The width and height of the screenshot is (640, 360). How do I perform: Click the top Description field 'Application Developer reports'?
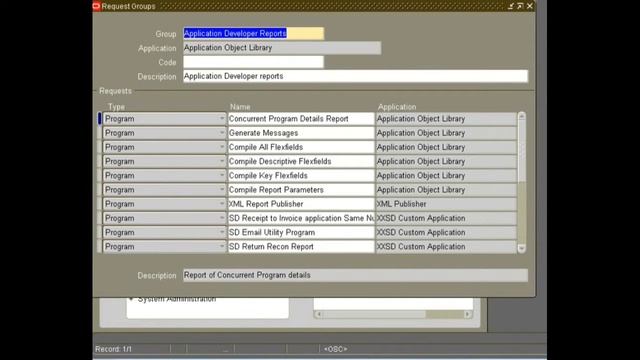coord(356,76)
